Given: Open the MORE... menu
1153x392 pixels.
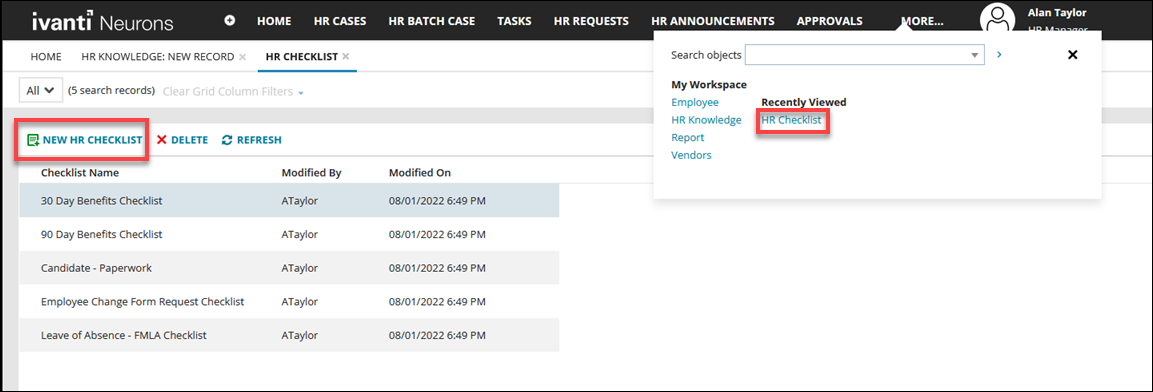Looking at the screenshot, I should [x=922, y=21].
